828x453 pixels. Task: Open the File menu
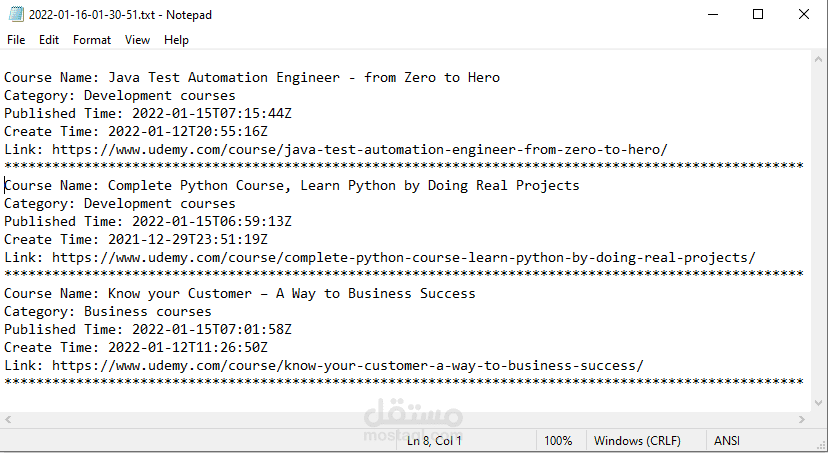16,40
